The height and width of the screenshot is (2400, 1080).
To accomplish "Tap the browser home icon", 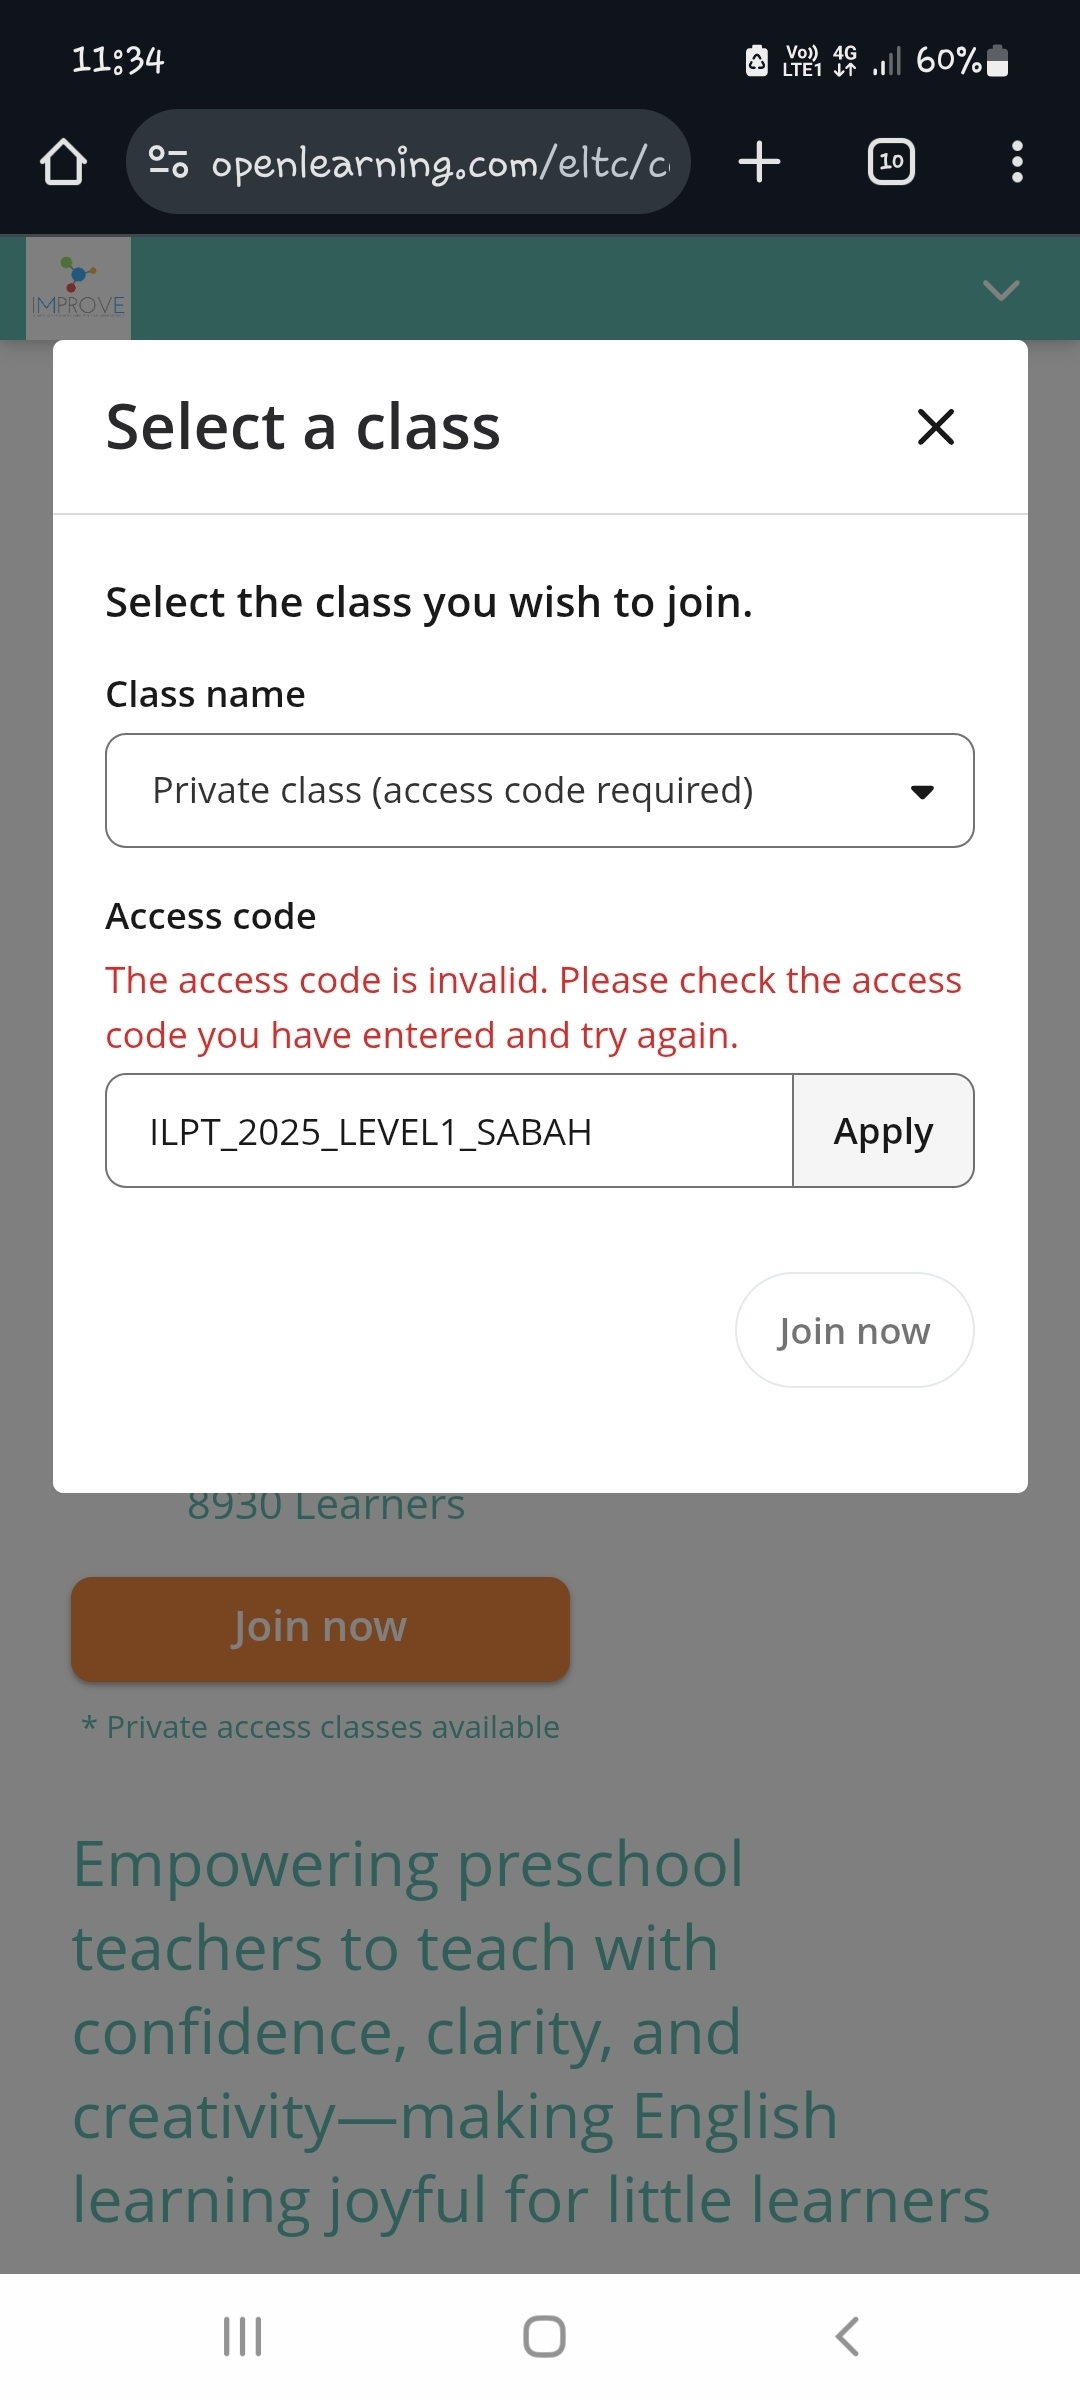I will pos(63,162).
